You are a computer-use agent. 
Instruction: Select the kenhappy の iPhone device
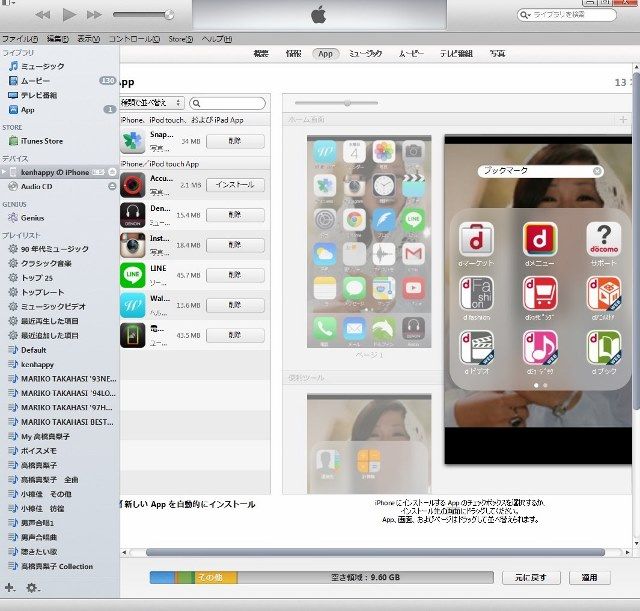[x=55, y=172]
